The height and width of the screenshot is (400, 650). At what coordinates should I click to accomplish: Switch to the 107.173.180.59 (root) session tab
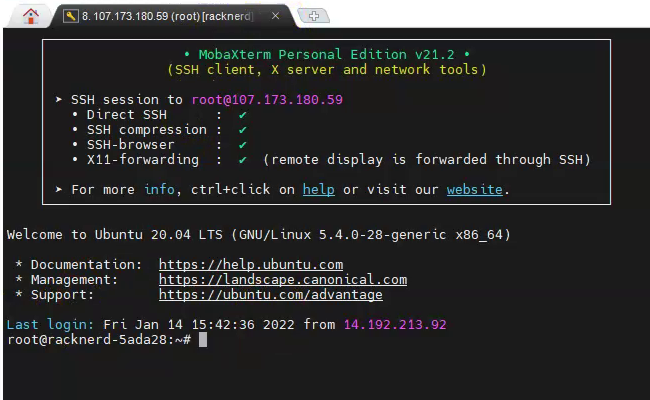(x=165, y=16)
